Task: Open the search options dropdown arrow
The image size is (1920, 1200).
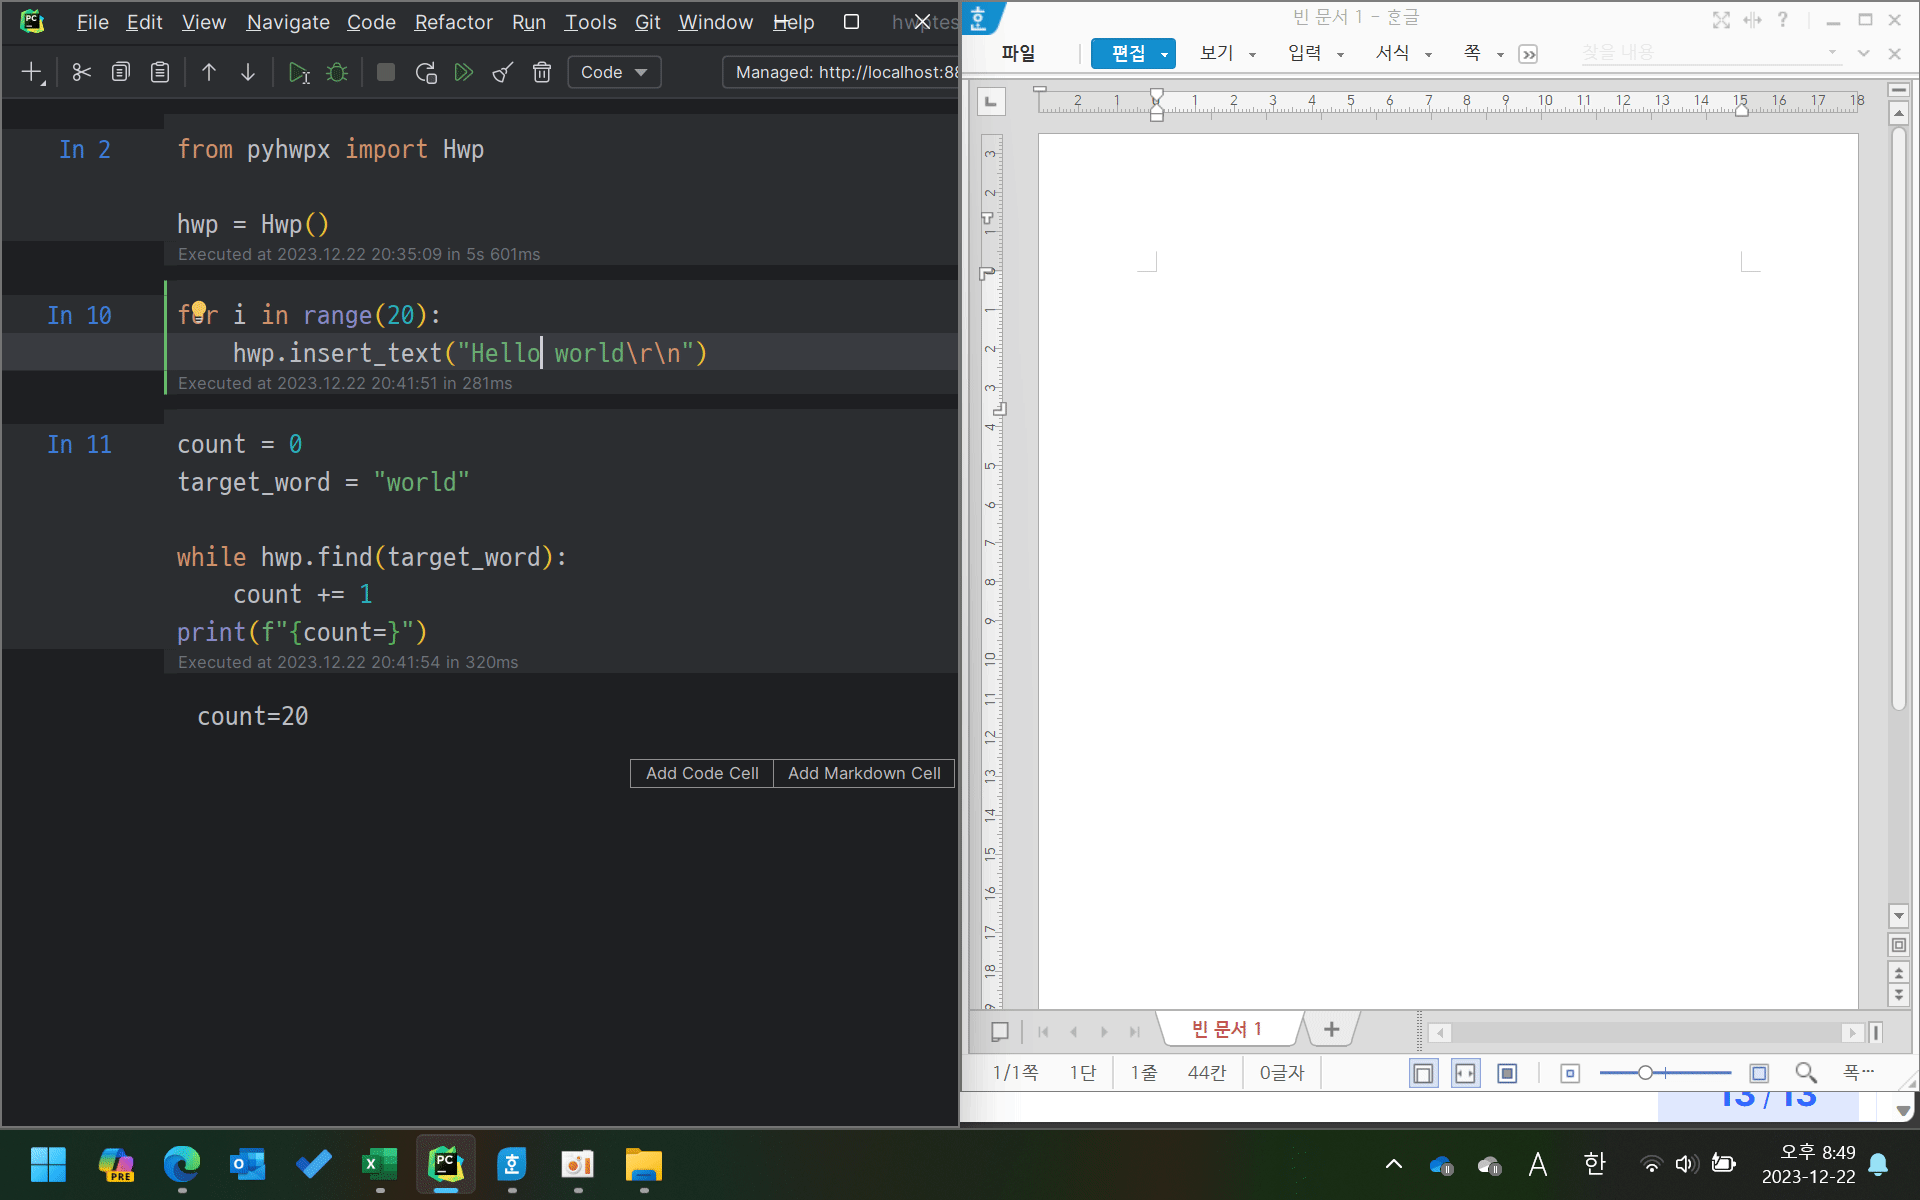Action: [x=1832, y=53]
